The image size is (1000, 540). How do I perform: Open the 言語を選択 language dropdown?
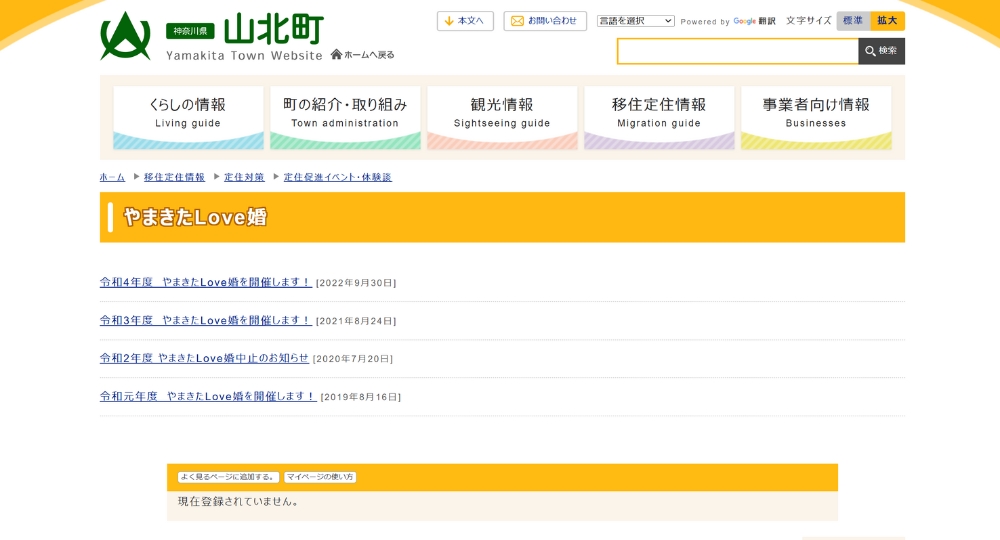(635, 21)
